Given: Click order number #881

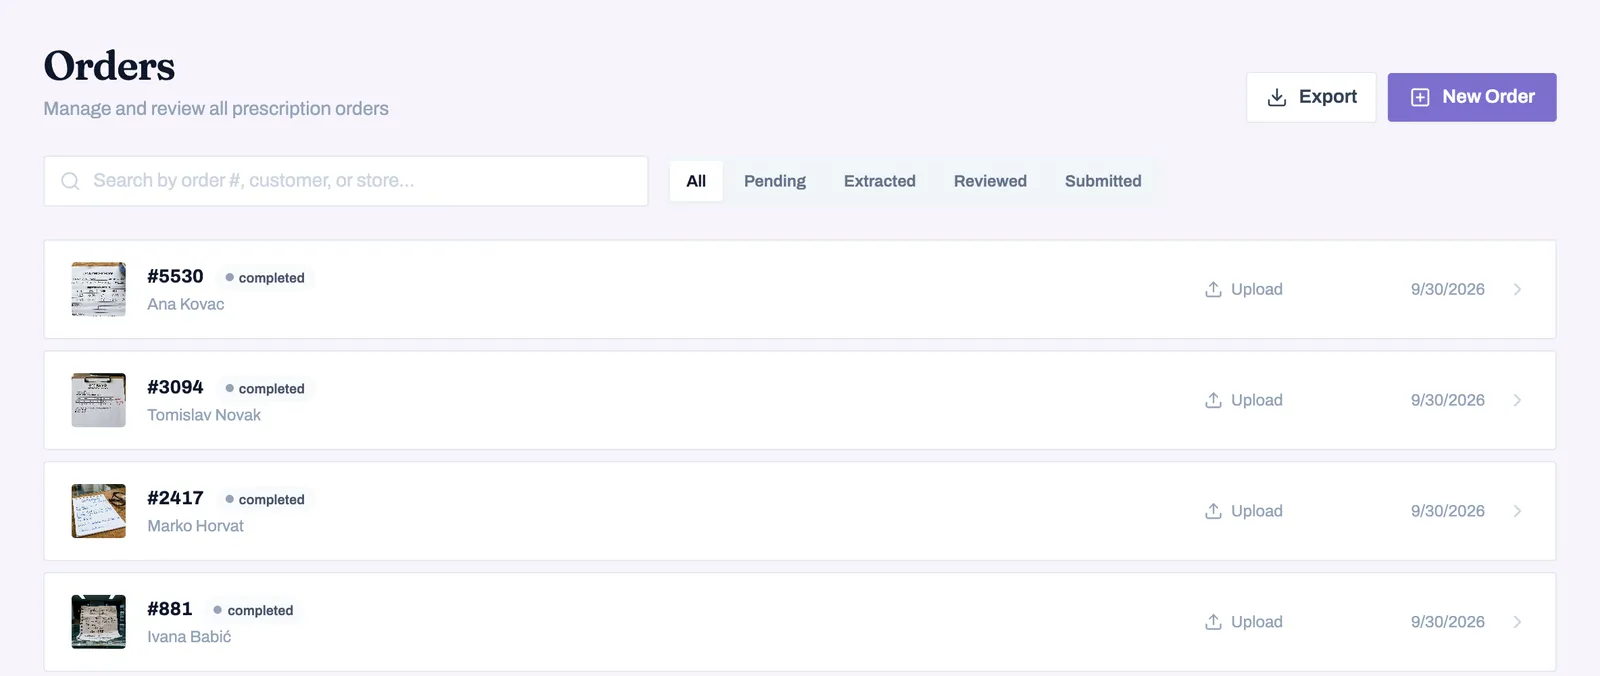Looking at the screenshot, I should [170, 609].
